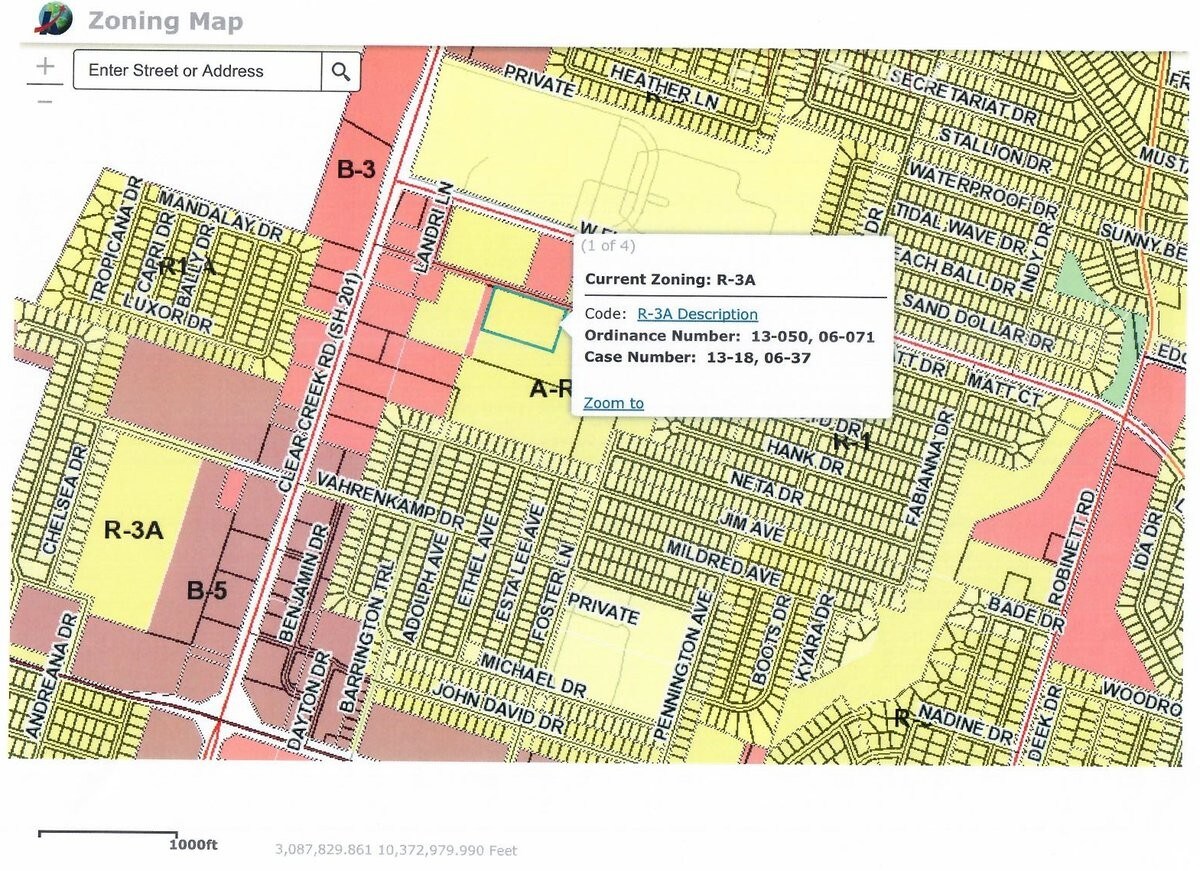This screenshot has width=1200, height=871.
Task: Click the coordinates readout at bottom
Action: click(x=396, y=850)
